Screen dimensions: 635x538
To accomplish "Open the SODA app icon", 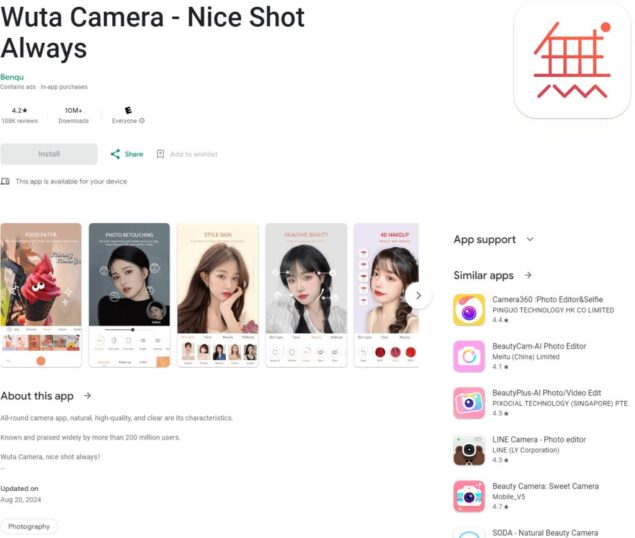I will point(469,533).
